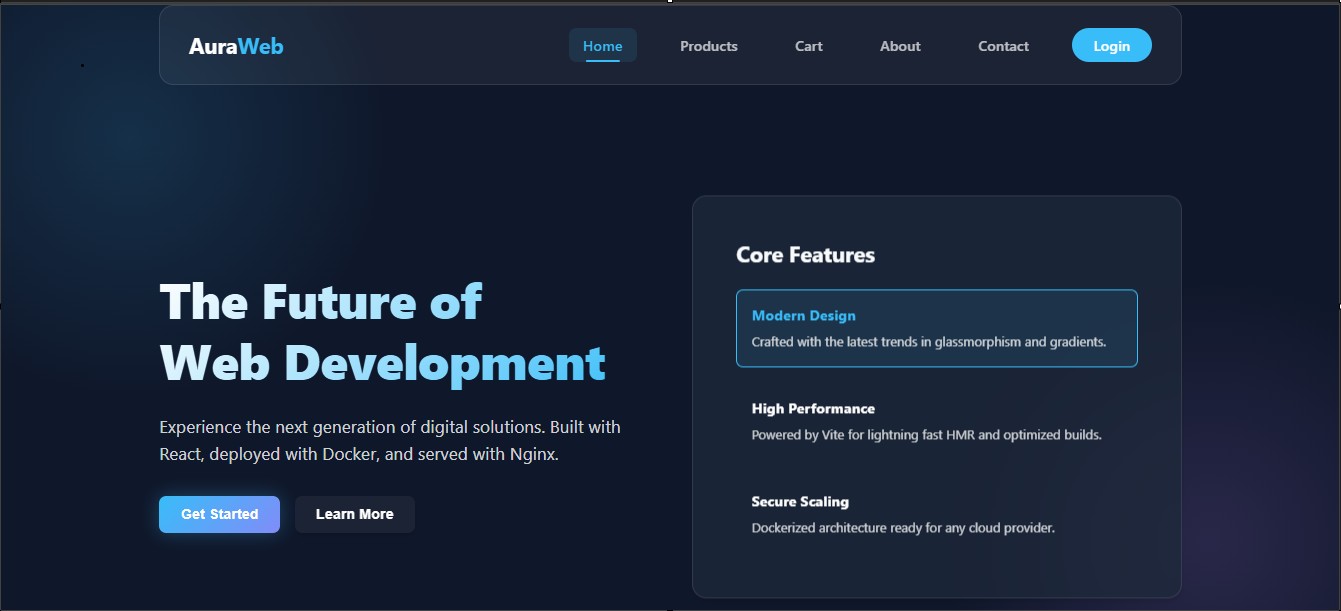Select the Secure Scaling feature card

tap(936, 514)
